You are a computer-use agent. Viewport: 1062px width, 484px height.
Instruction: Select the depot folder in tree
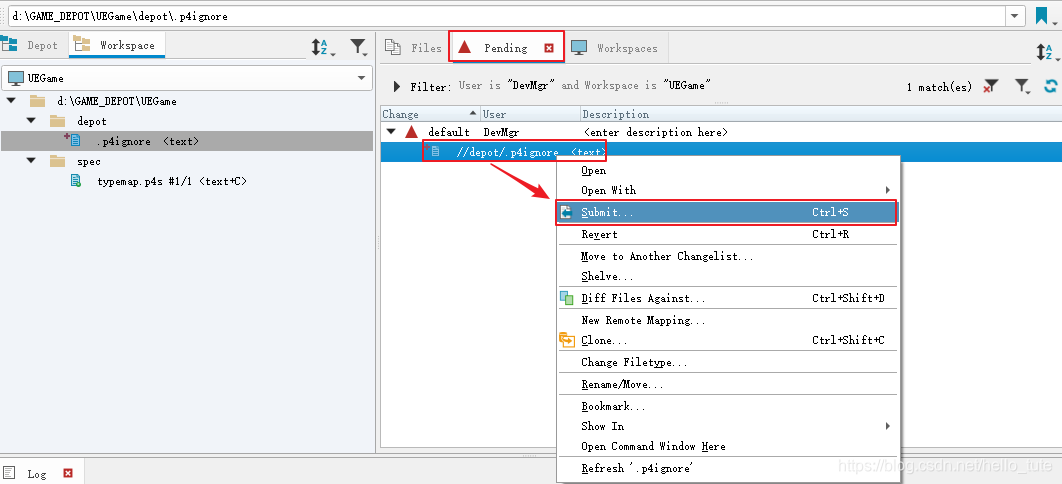tap(91, 121)
